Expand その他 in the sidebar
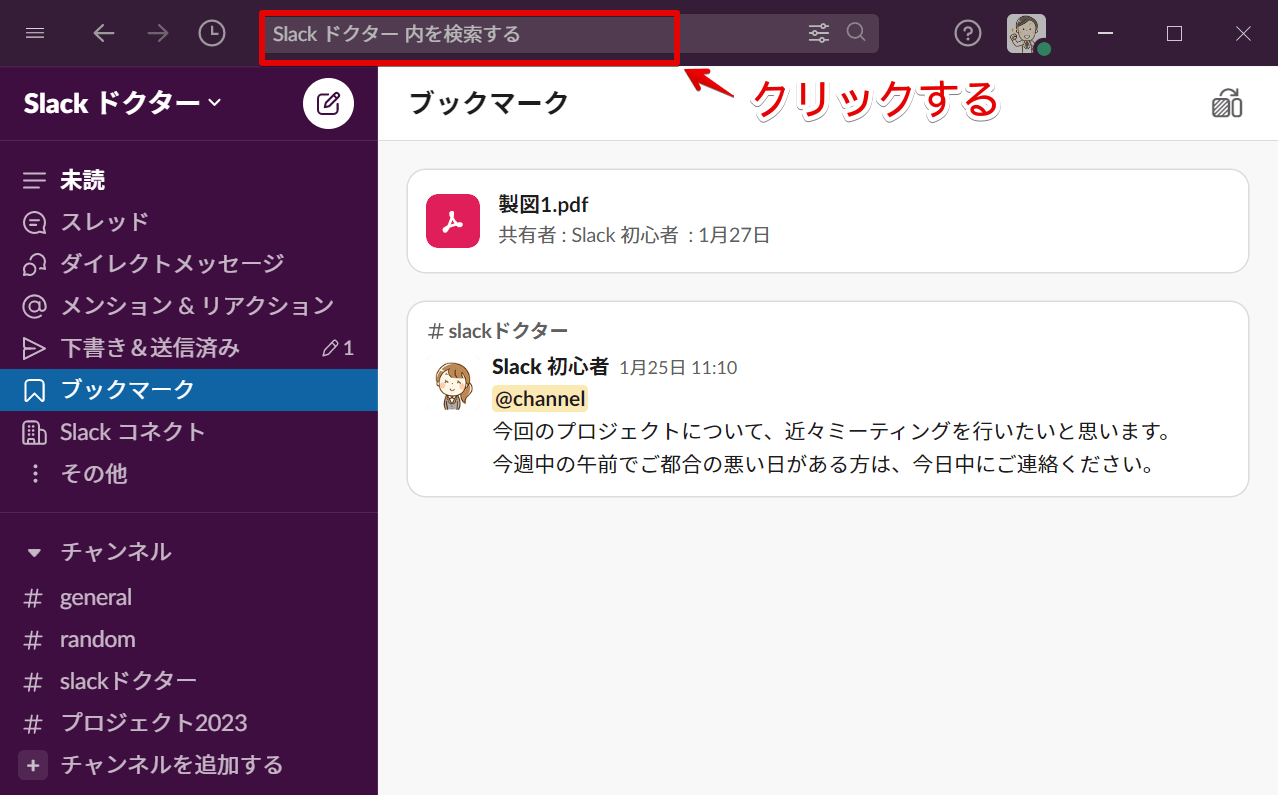Image resolution: width=1278 pixels, height=795 pixels. (96, 473)
